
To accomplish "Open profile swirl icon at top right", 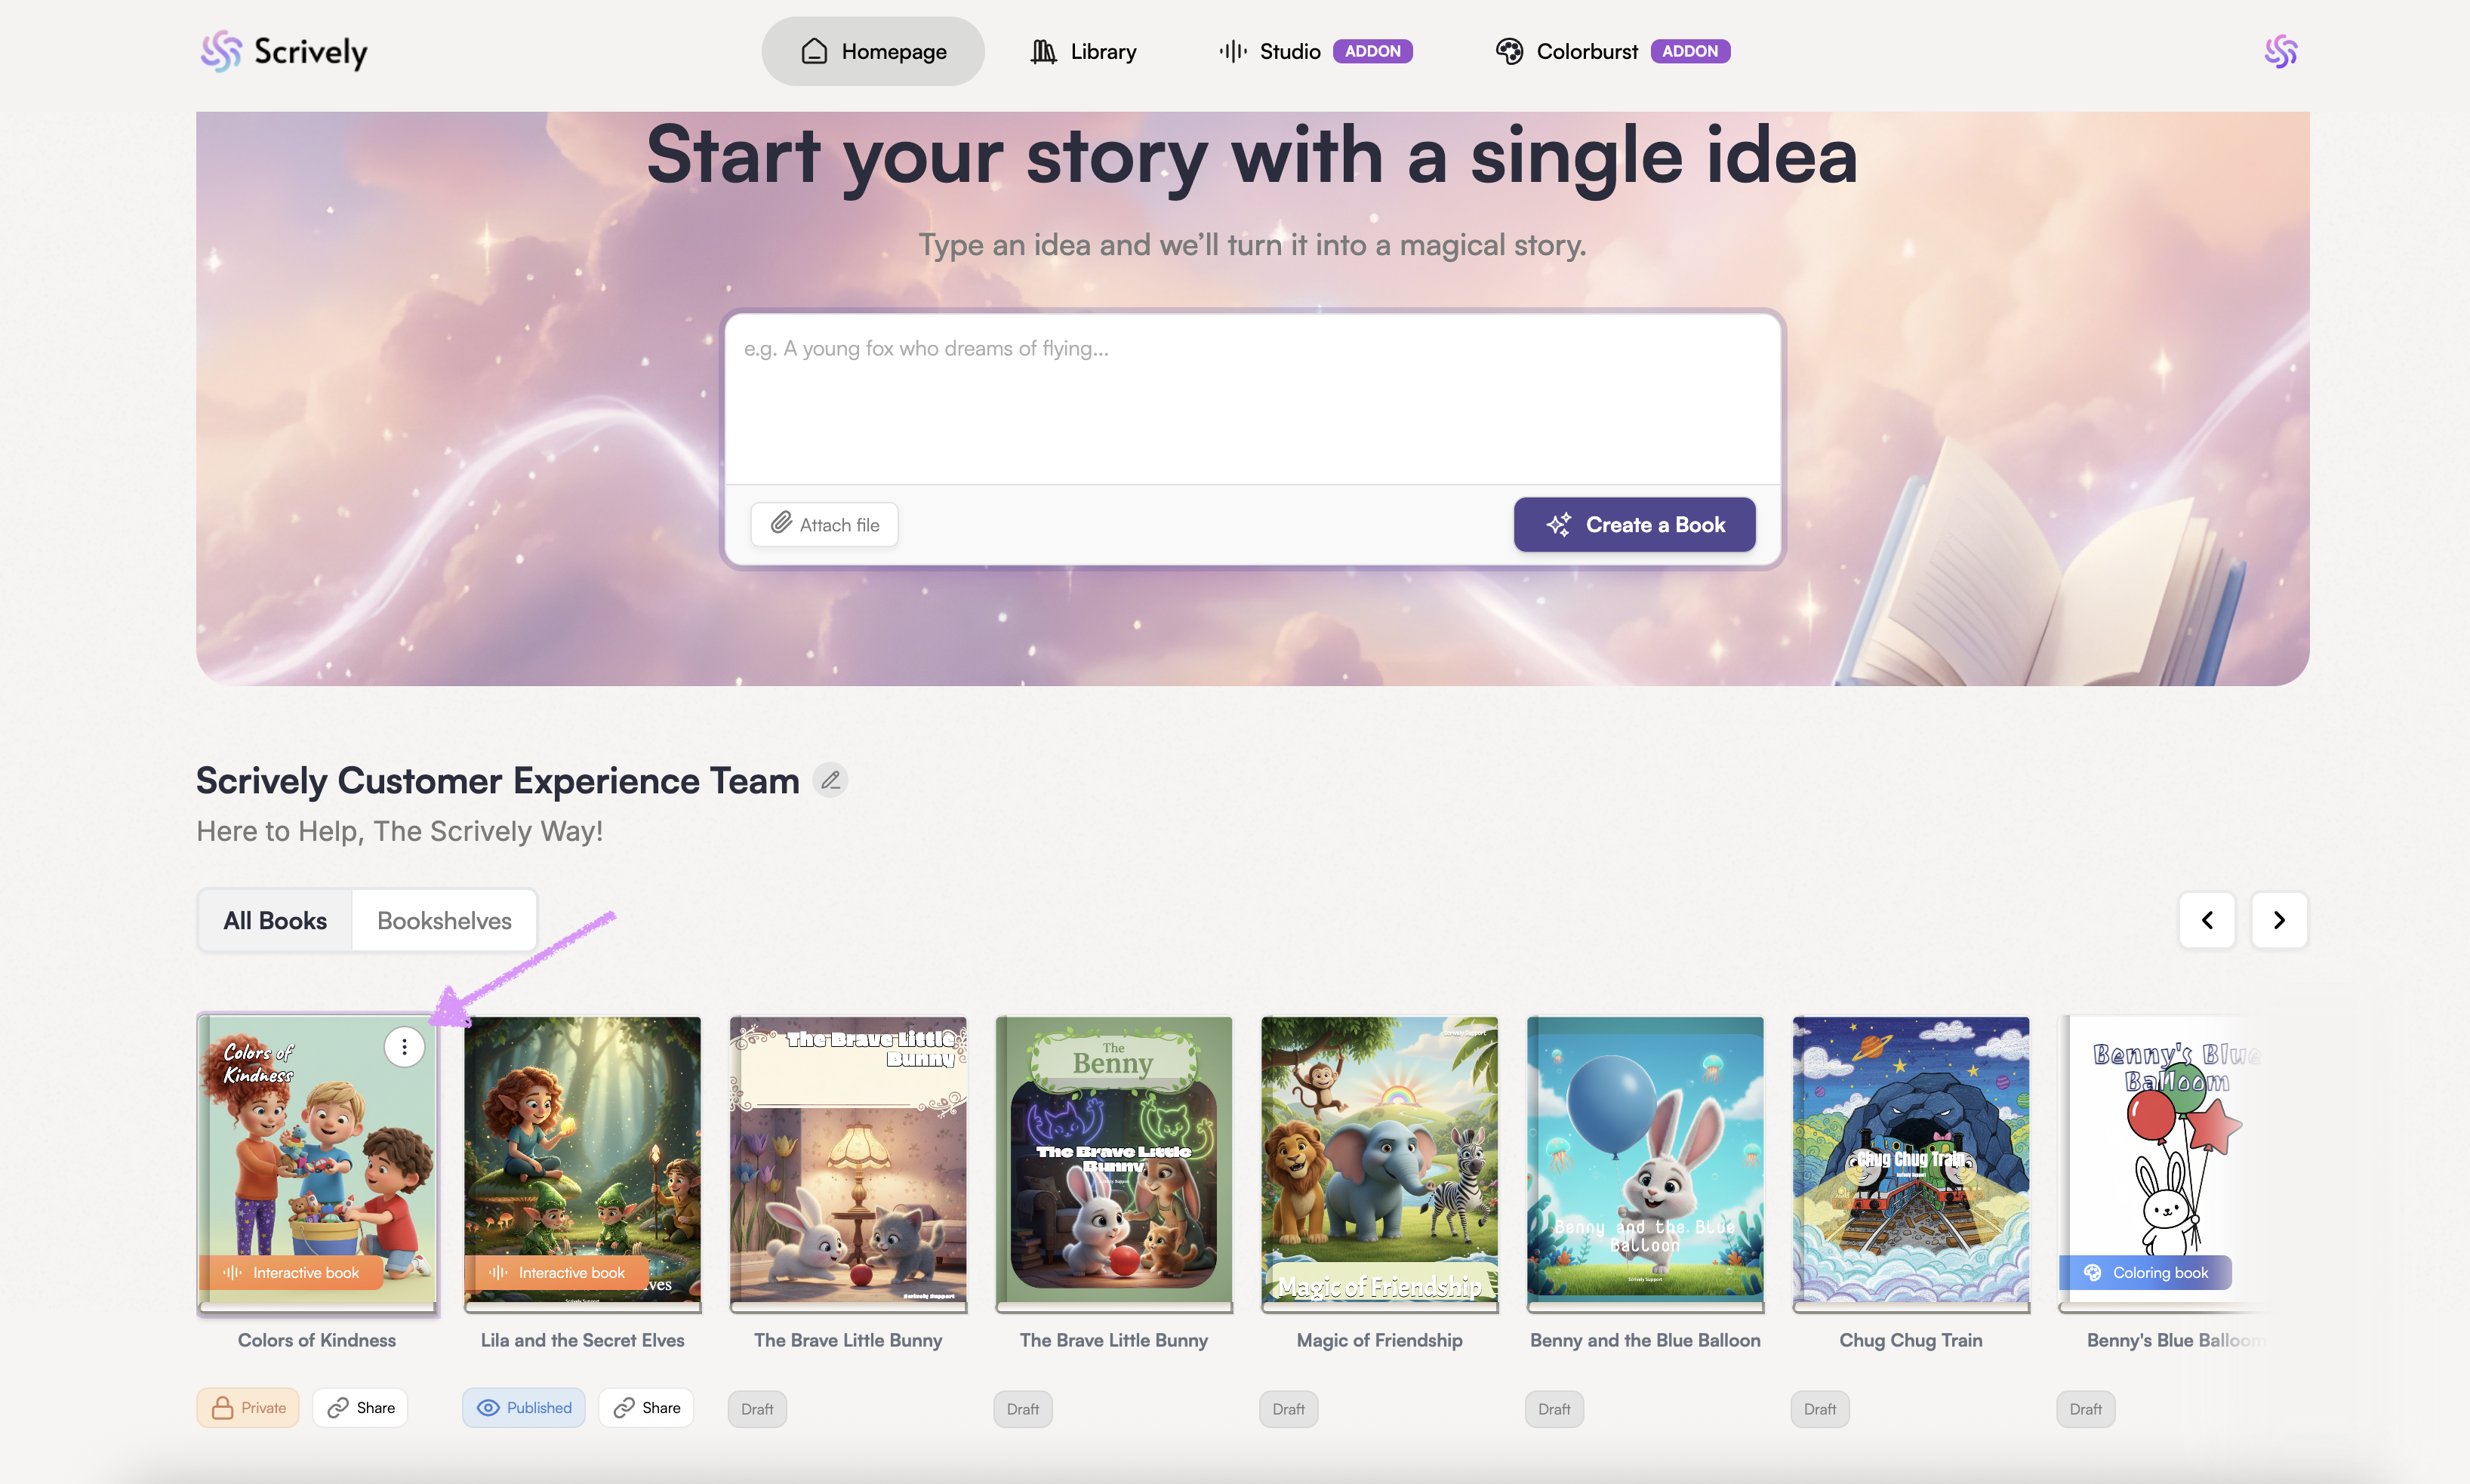I will tap(2280, 51).
